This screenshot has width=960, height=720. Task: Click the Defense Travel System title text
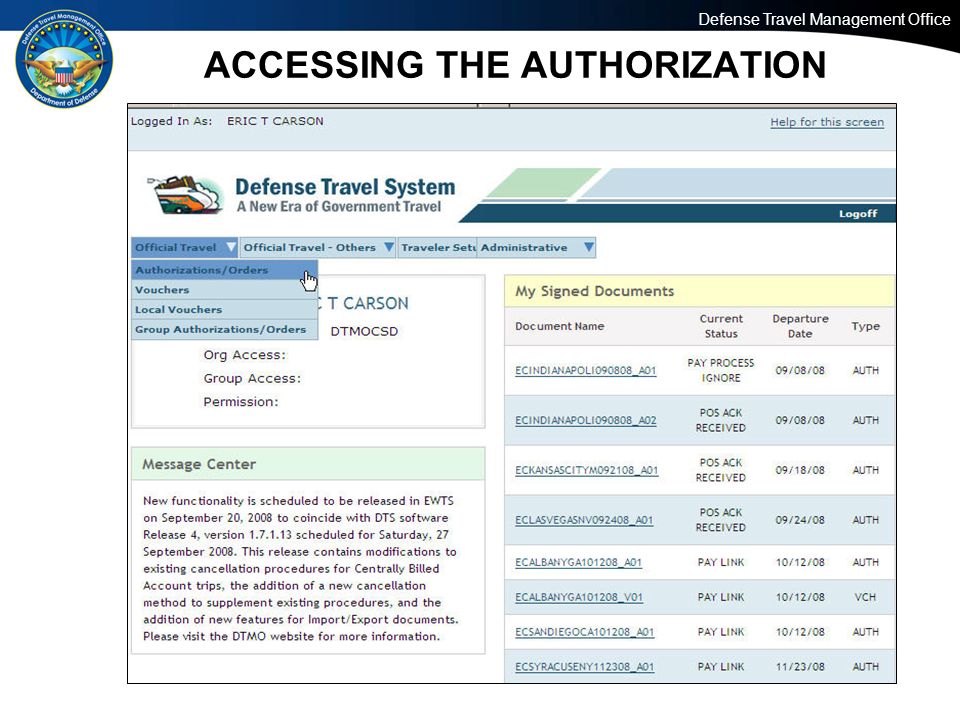tap(345, 187)
